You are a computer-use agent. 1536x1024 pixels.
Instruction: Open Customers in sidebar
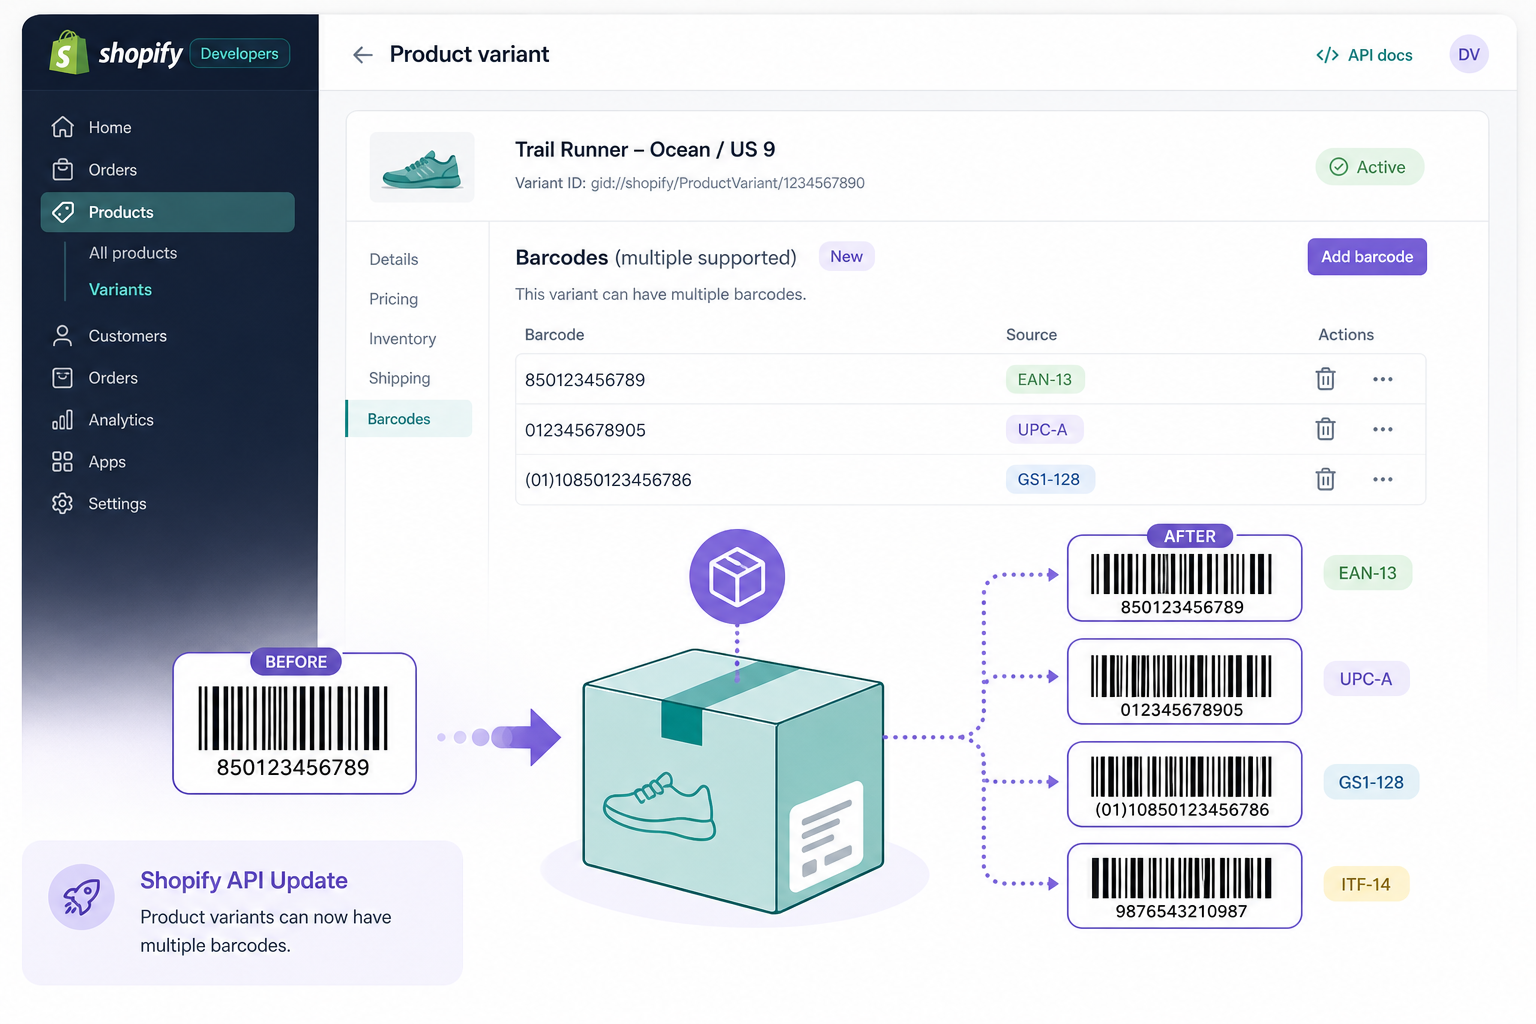click(127, 336)
